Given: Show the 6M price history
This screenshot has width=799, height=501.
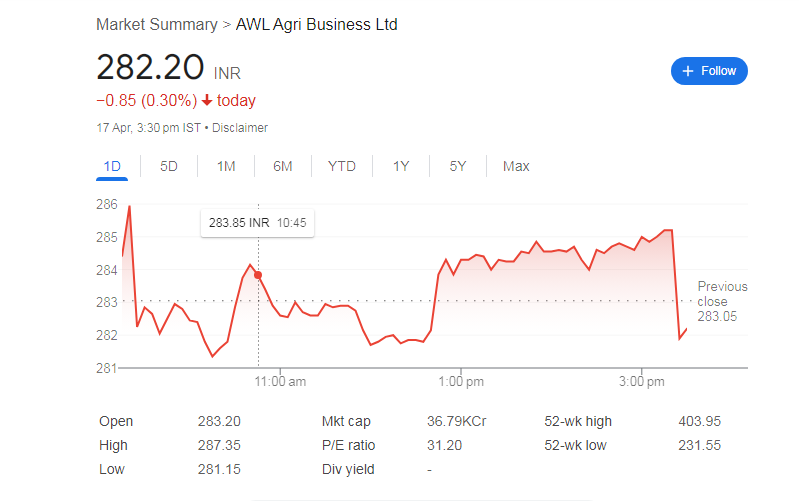Looking at the screenshot, I should [x=283, y=166].
